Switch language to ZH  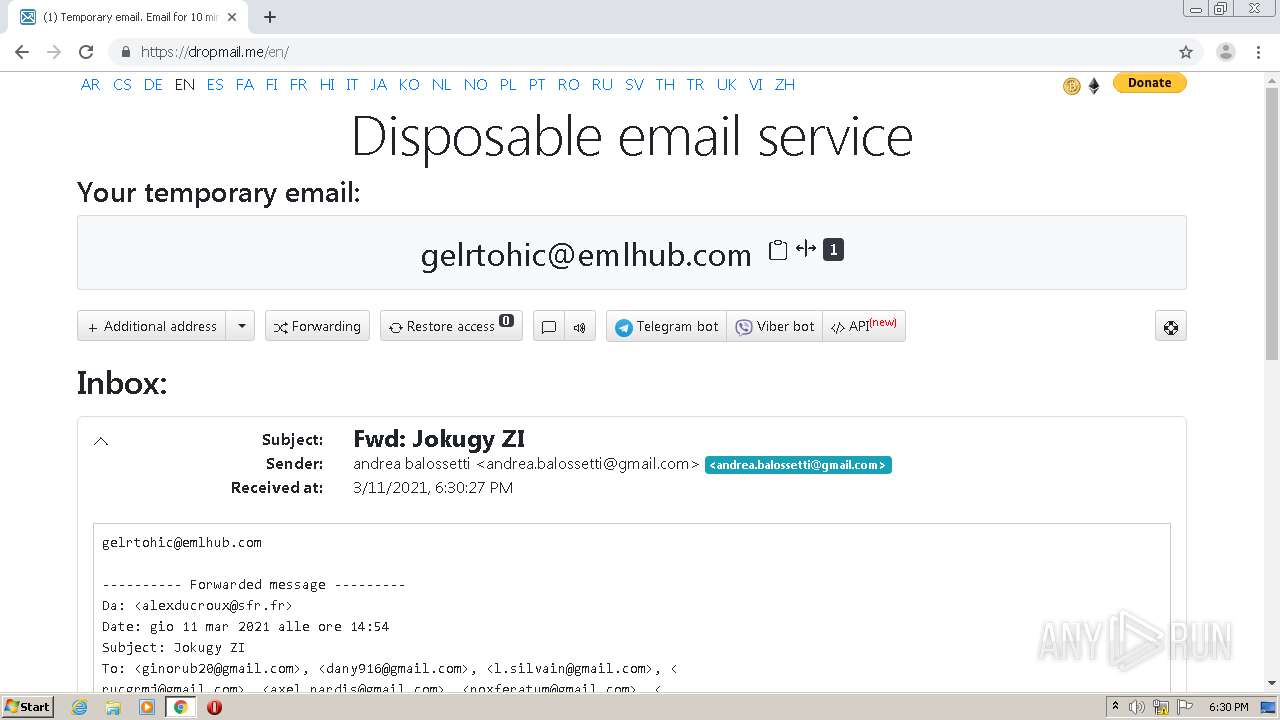click(x=785, y=85)
